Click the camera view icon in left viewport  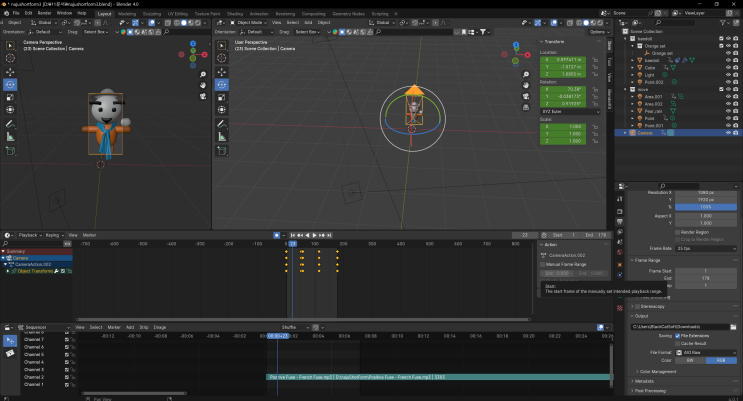coord(201,98)
